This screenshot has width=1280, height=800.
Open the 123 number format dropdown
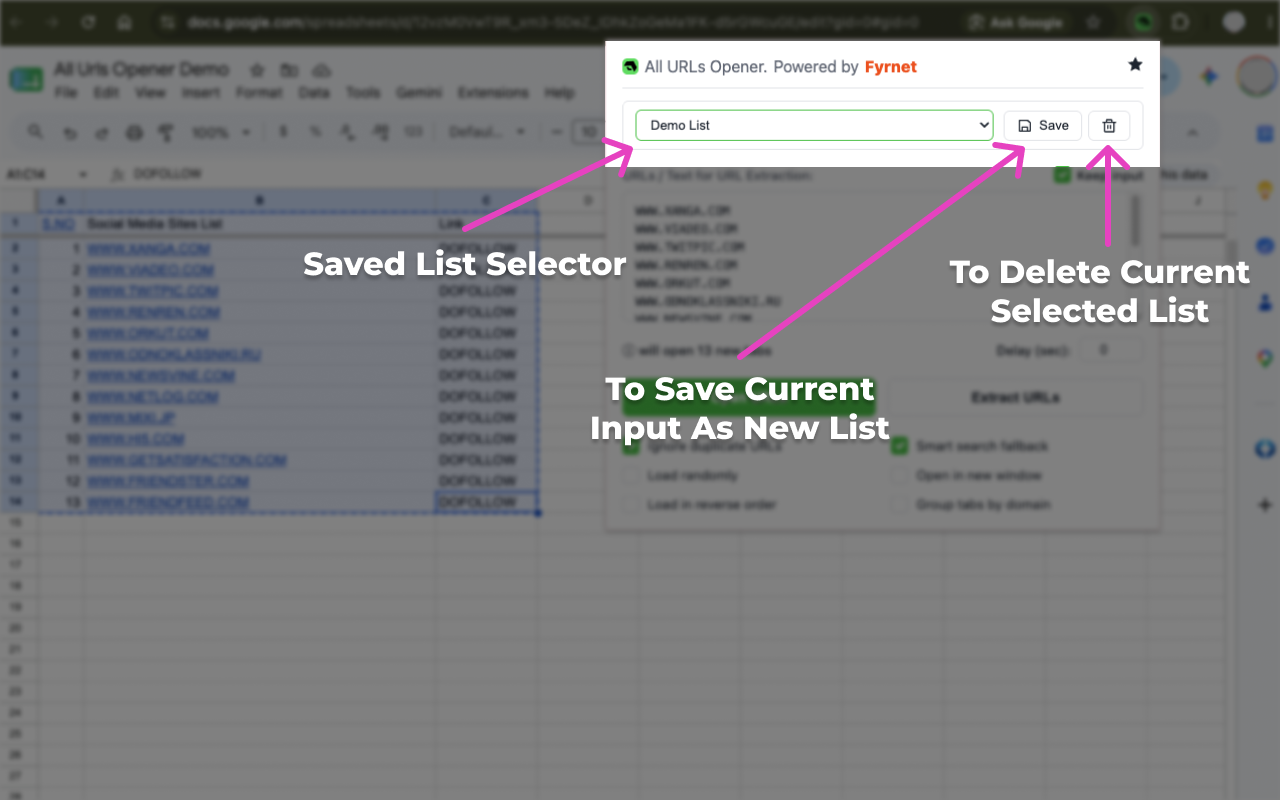point(413,132)
